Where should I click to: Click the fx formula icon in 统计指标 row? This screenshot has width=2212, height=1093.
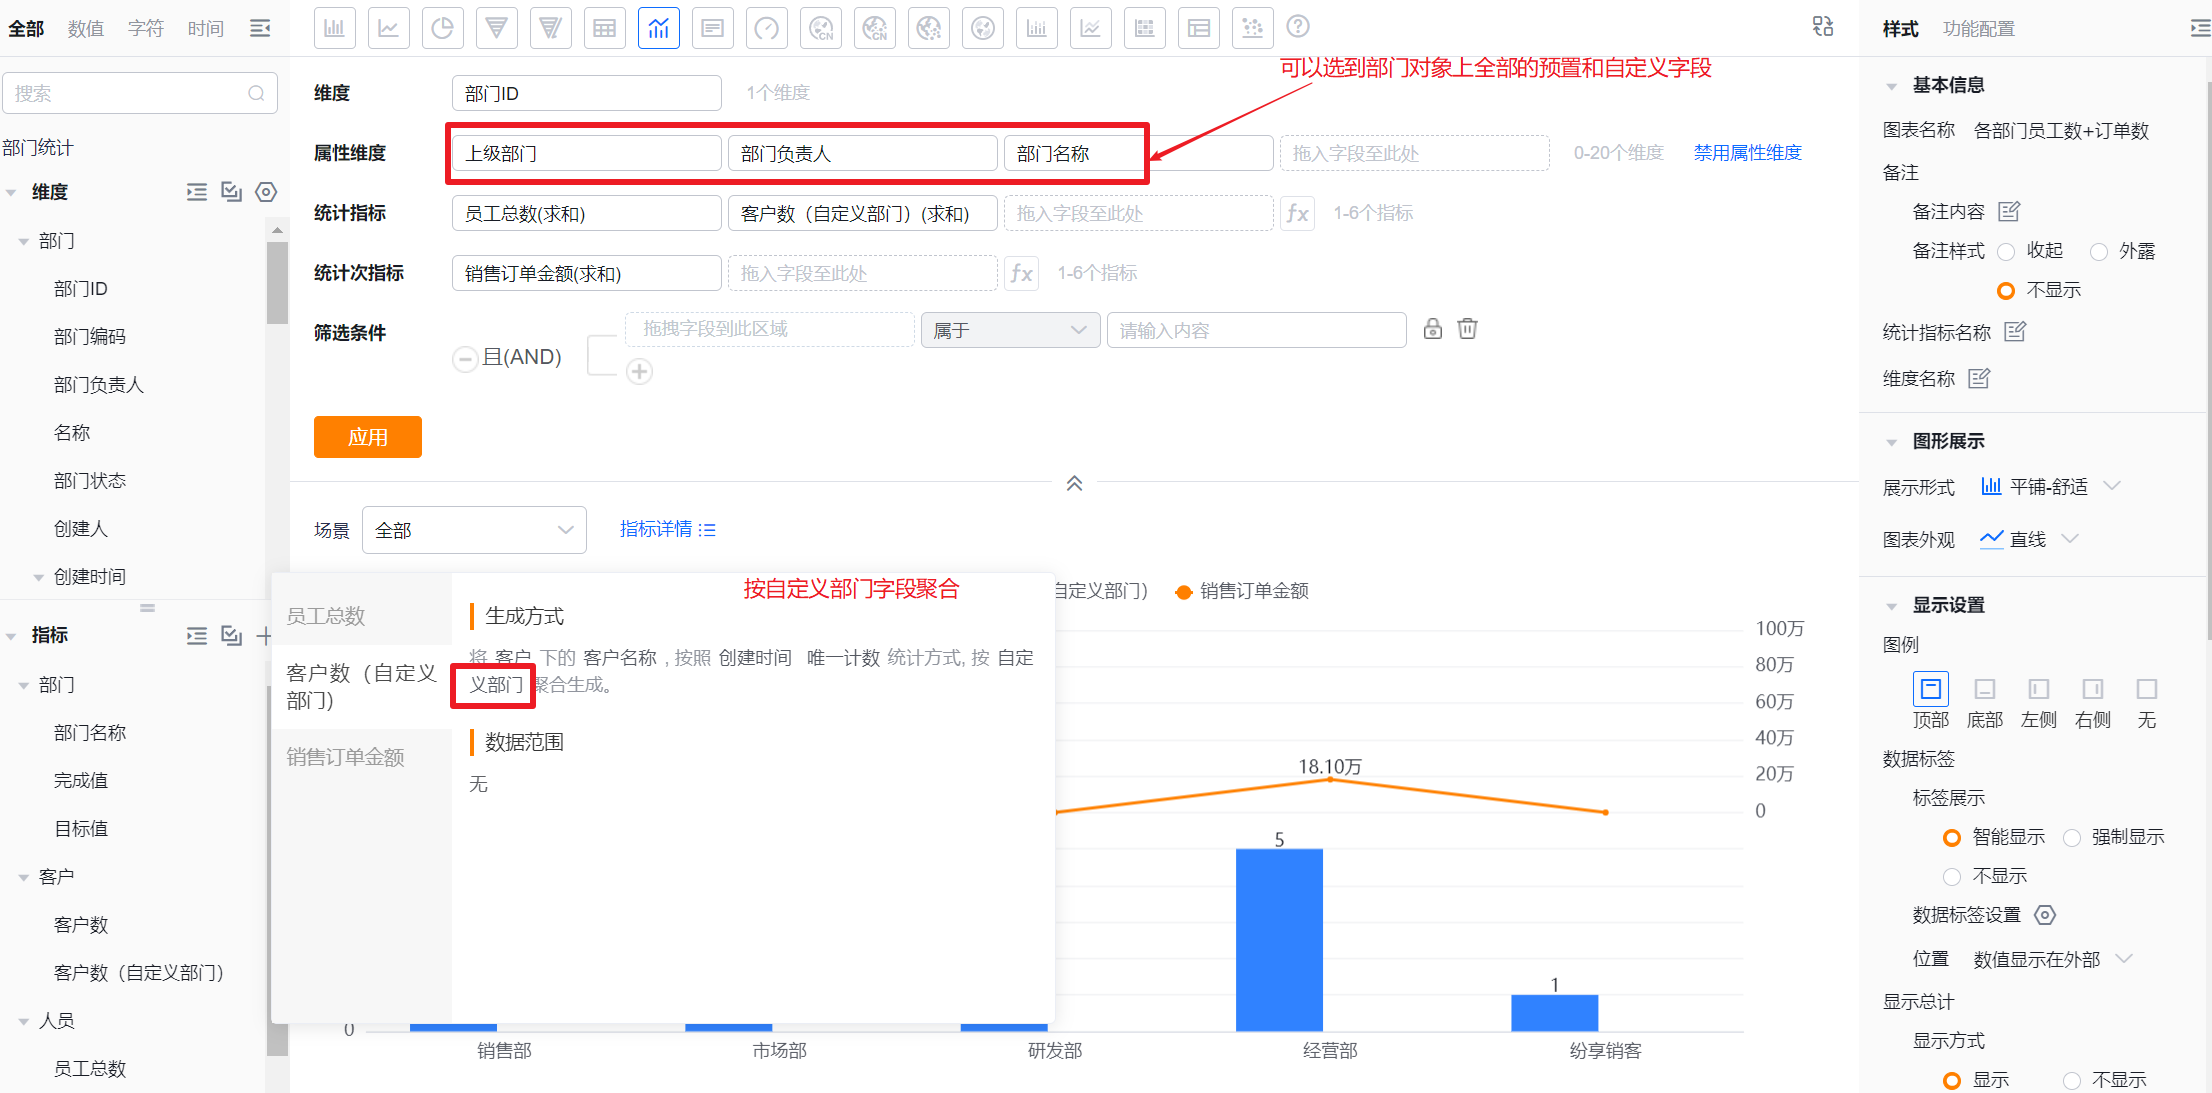pyautogui.click(x=1297, y=213)
